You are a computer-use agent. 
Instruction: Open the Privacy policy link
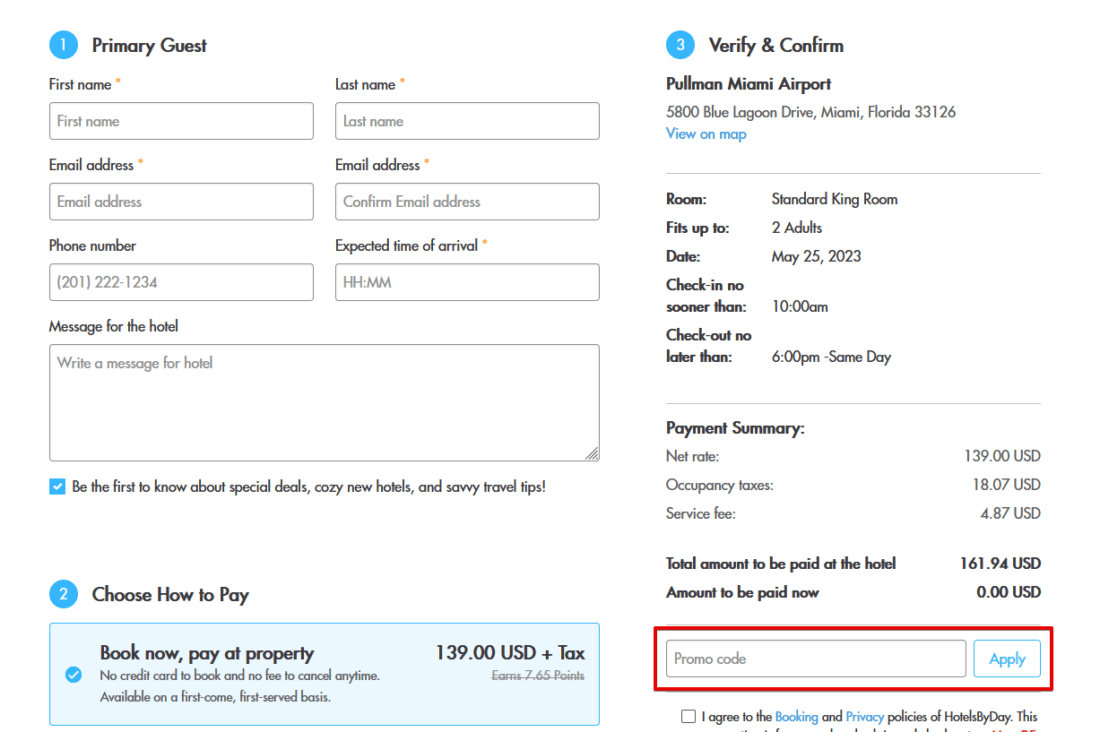(x=865, y=716)
